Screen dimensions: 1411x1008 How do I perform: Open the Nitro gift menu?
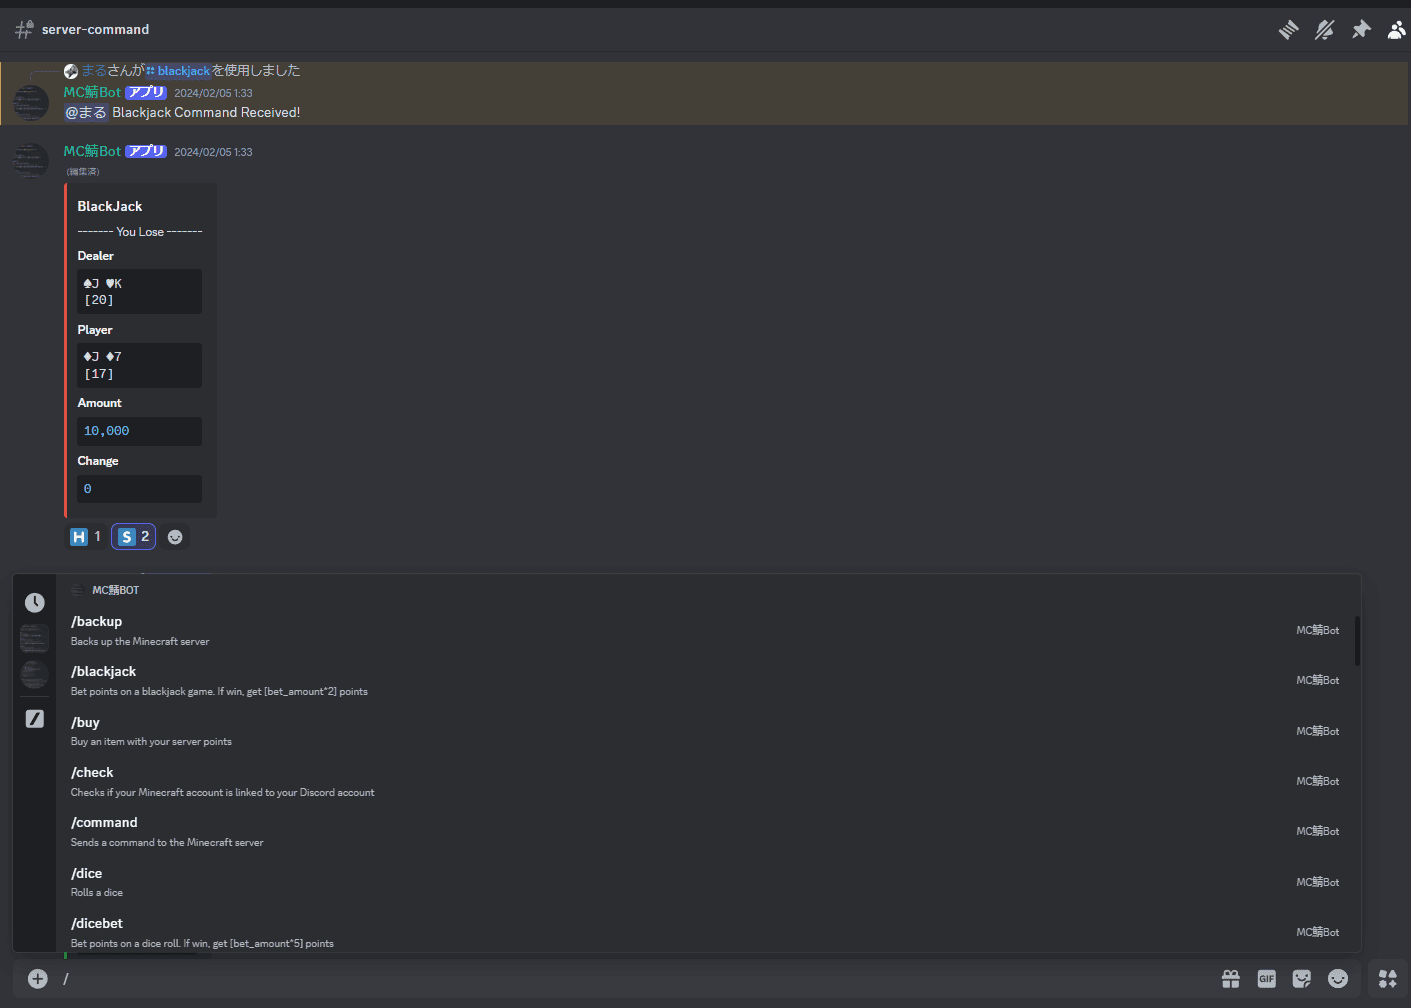1230,978
